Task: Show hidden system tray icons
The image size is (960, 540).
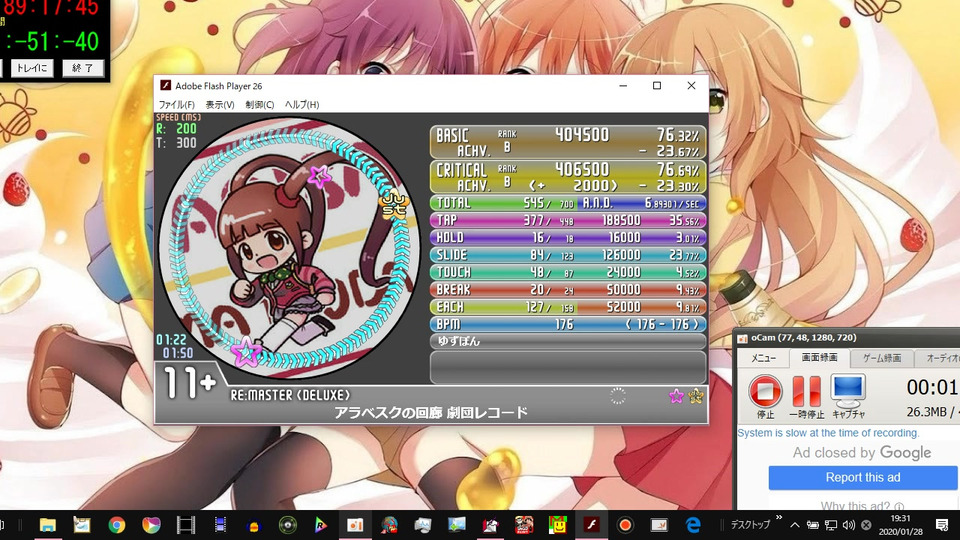Action: pyautogui.click(x=794, y=525)
